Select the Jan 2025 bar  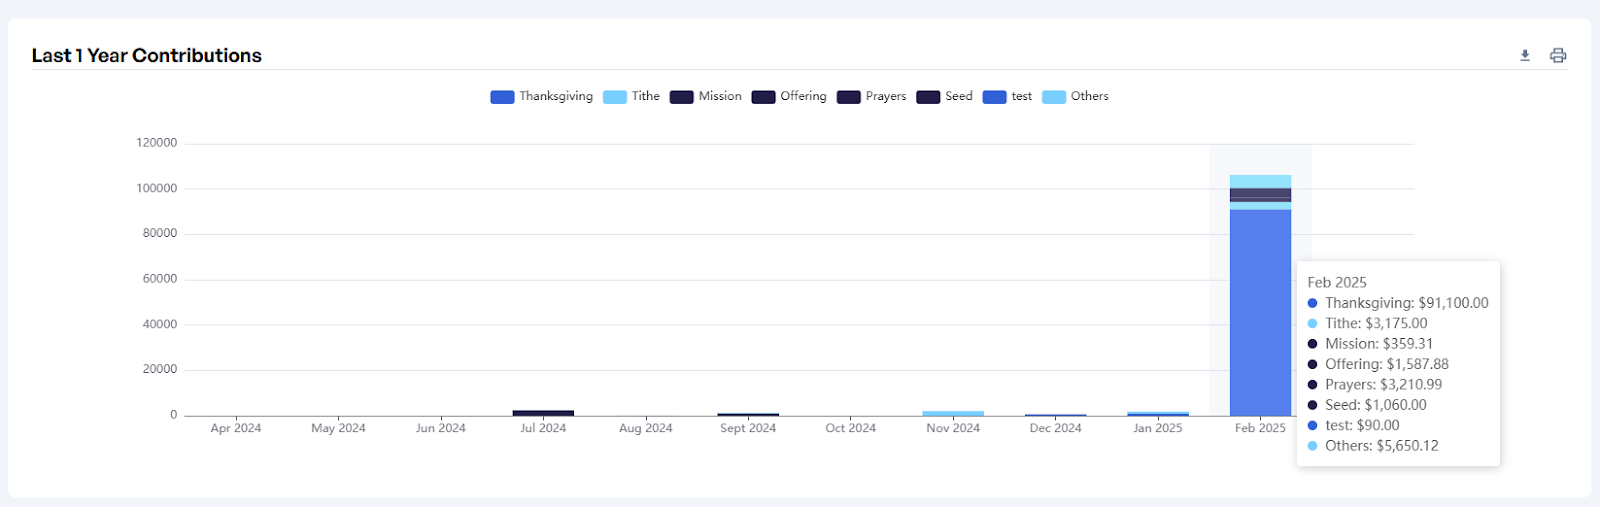1158,413
